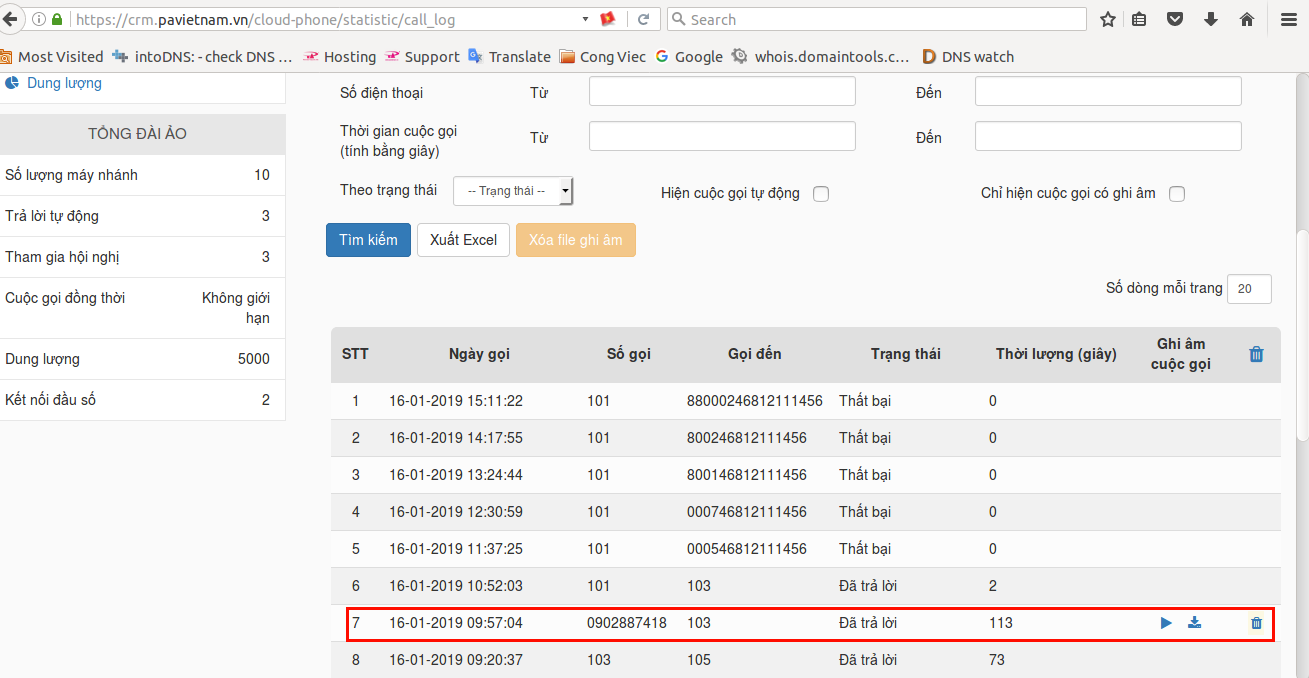Open the downloads arrow icon
1309x678 pixels.
click(1211, 19)
